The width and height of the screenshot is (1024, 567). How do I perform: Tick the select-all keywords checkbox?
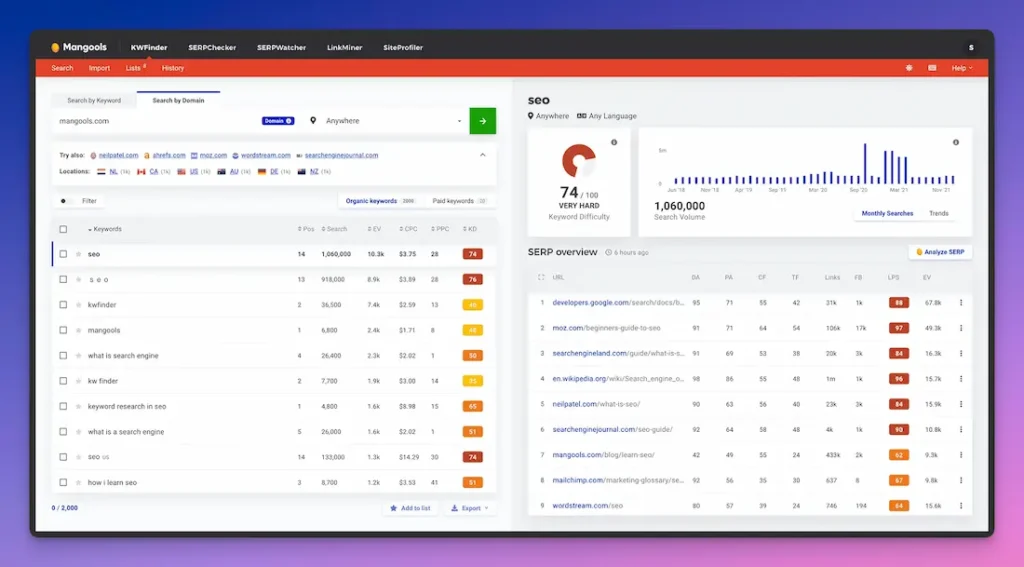(x=63, y=229)
